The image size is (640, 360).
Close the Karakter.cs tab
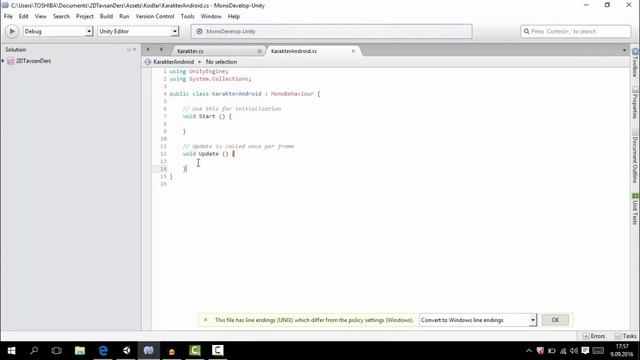click(259, 51)
